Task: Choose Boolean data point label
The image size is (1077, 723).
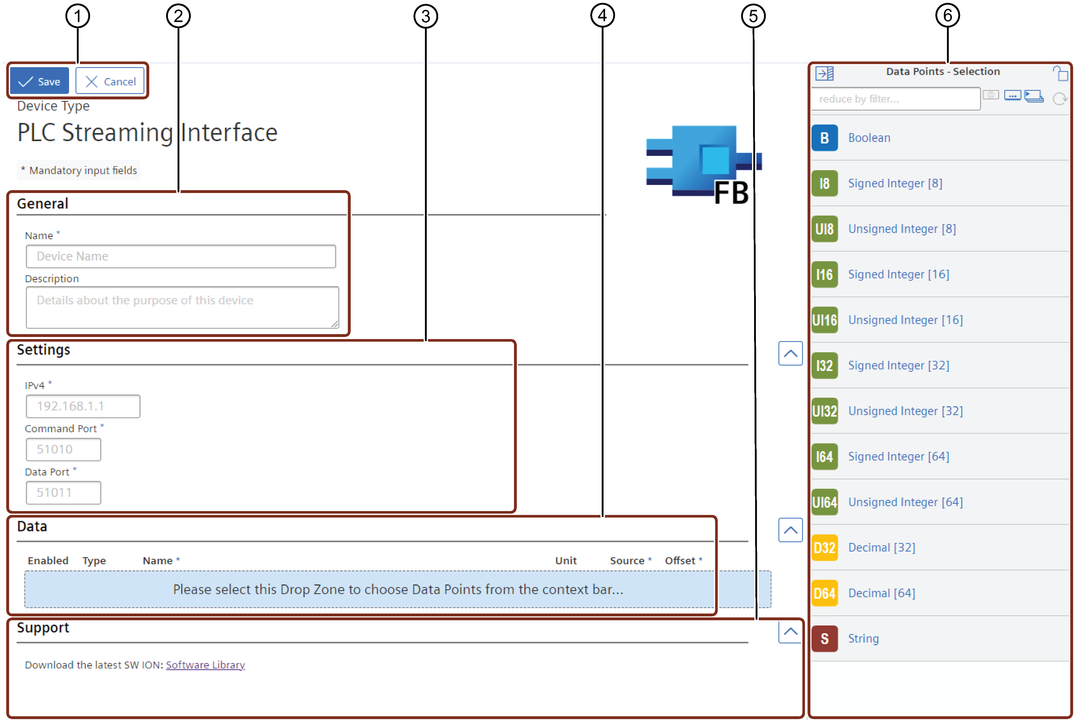Action: click(869, 138)
